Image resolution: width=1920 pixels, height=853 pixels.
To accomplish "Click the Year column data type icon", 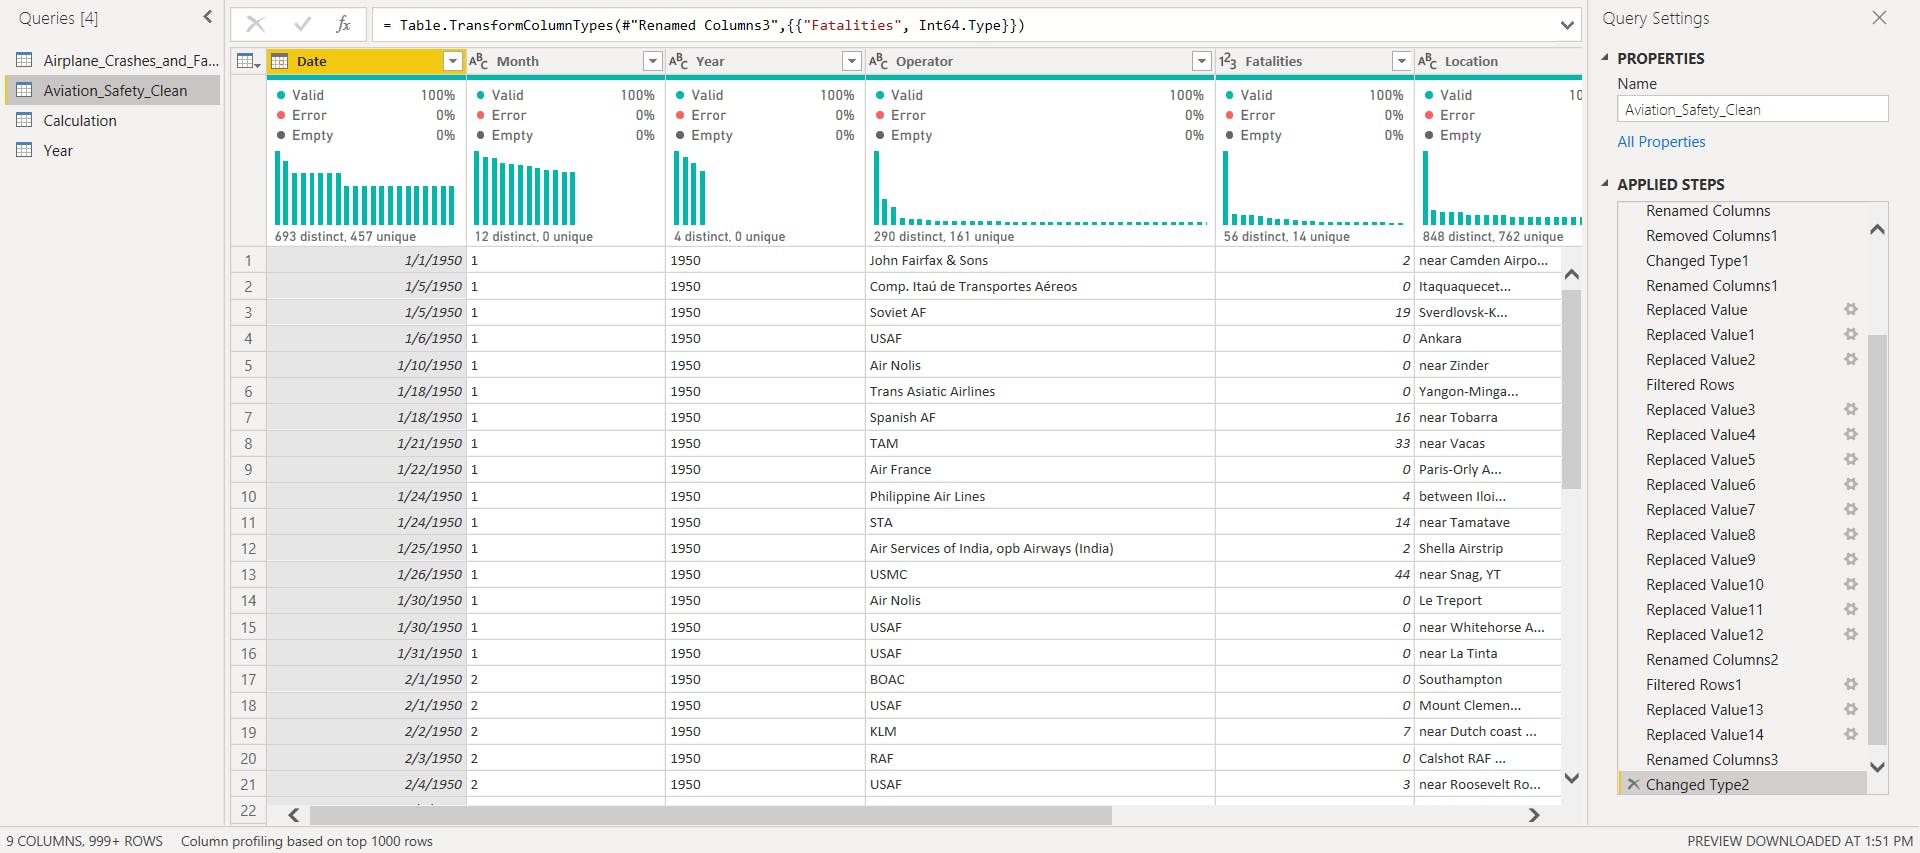I will pyautogui.click(x=679, y=61).
